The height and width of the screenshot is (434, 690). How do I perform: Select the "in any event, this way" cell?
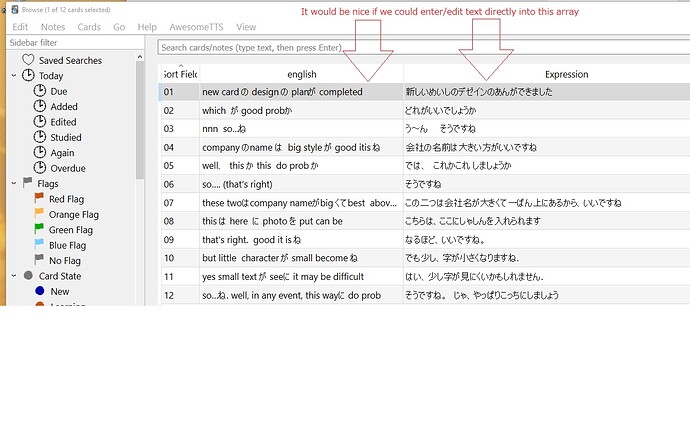tap(301, 295)
